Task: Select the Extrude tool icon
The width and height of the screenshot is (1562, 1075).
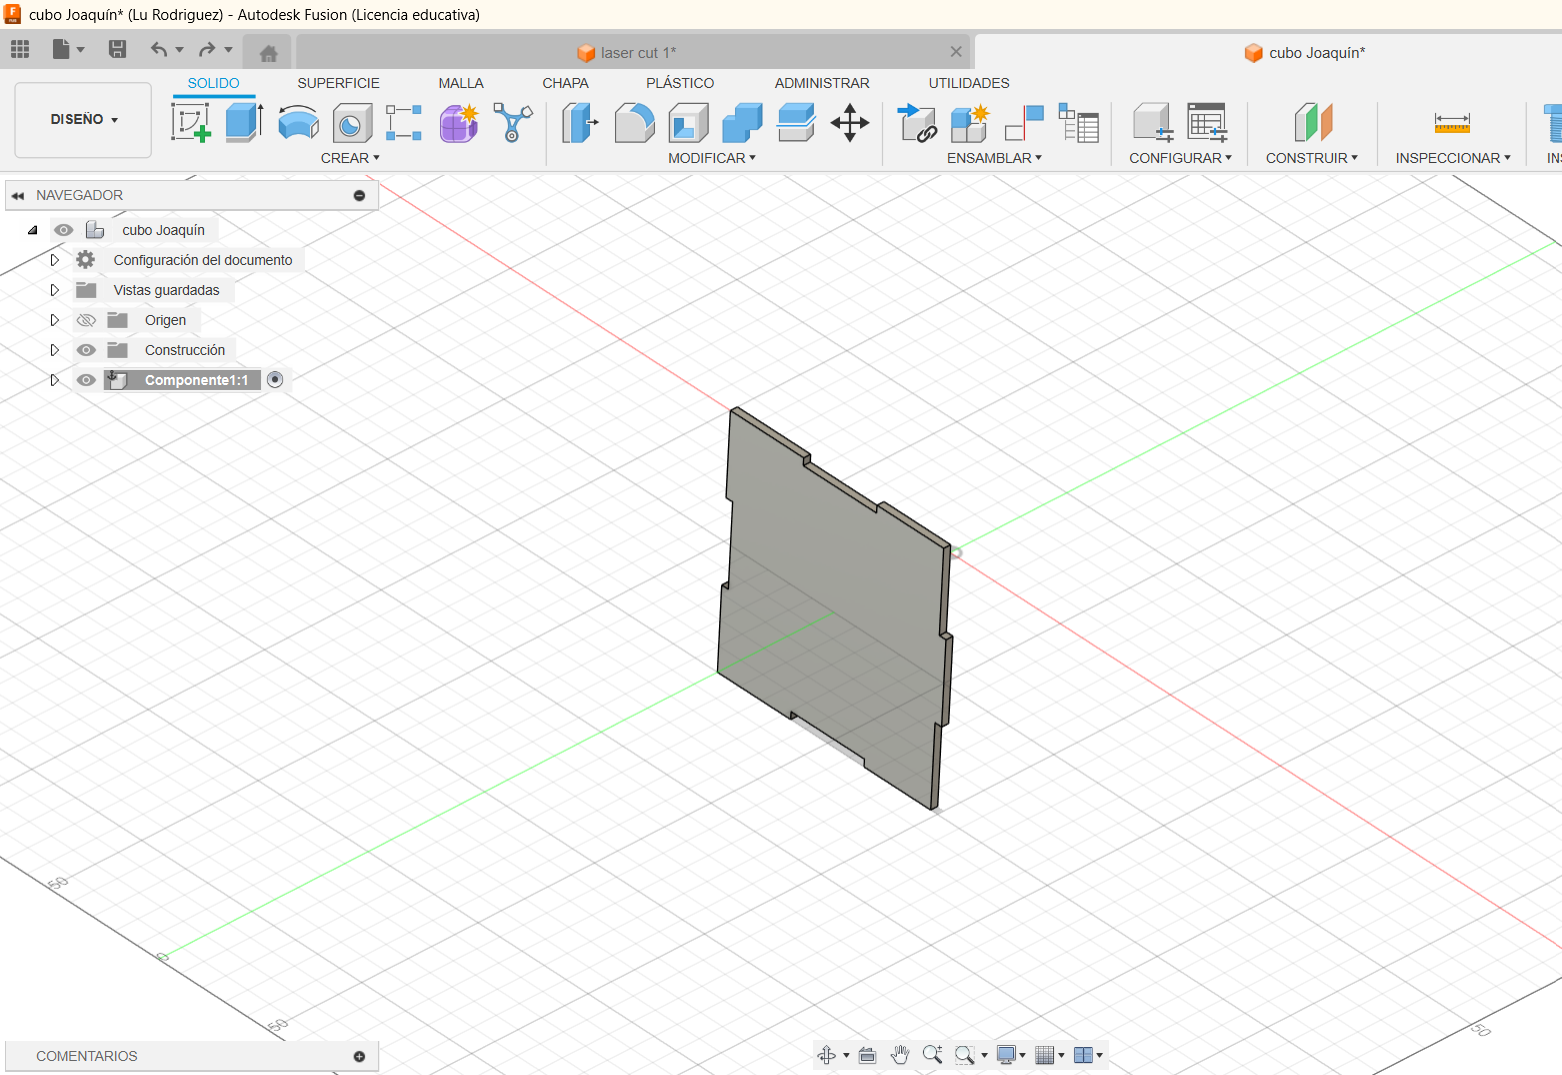Action: coord(243,123)
